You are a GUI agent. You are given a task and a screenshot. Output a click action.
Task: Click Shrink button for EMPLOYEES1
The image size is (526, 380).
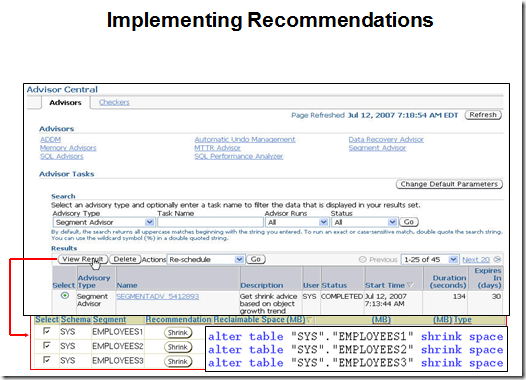click(x=178, y=333)
